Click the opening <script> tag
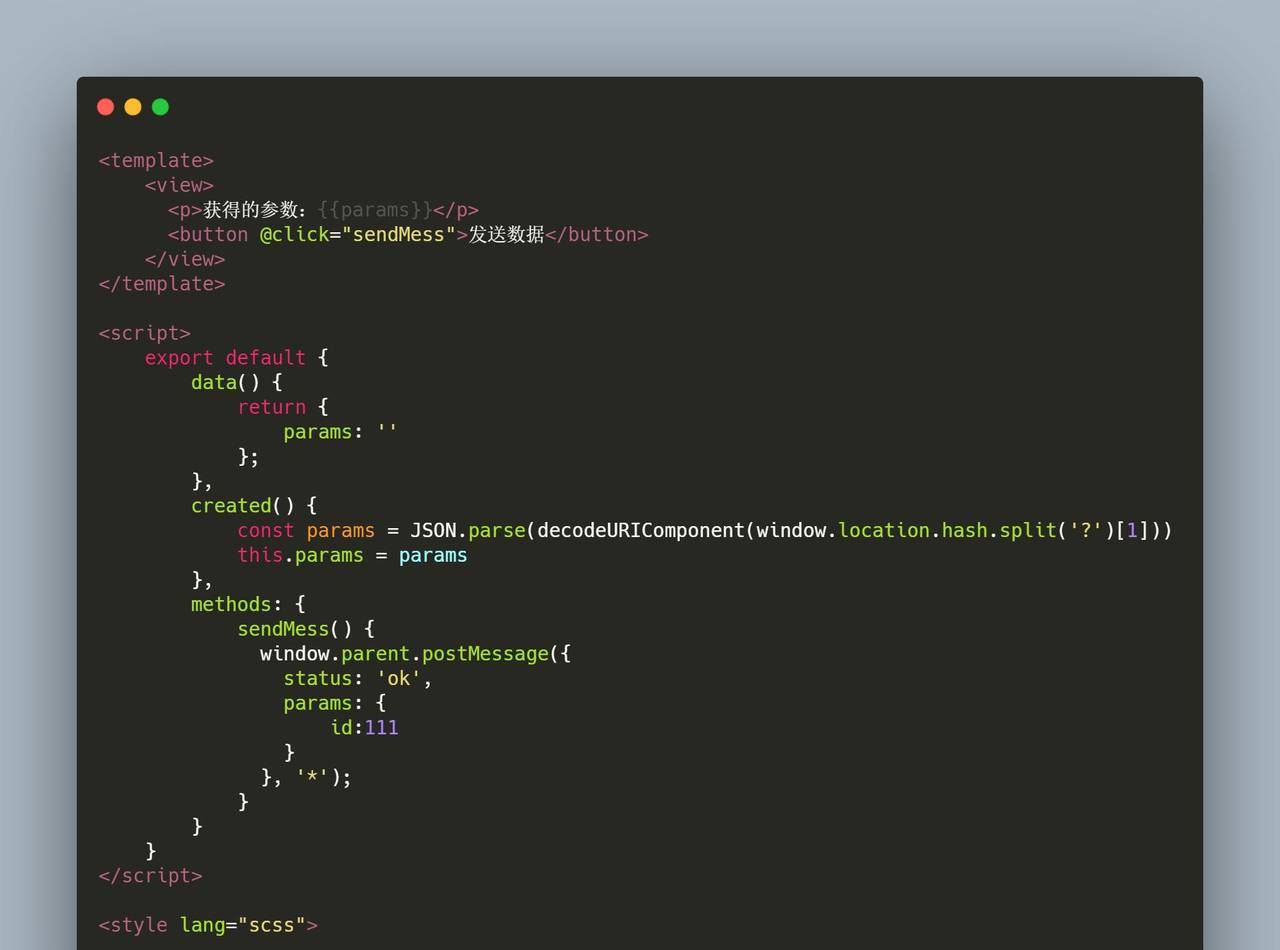This screenshot has height=950, width=1280. click(x=144, y=333)
